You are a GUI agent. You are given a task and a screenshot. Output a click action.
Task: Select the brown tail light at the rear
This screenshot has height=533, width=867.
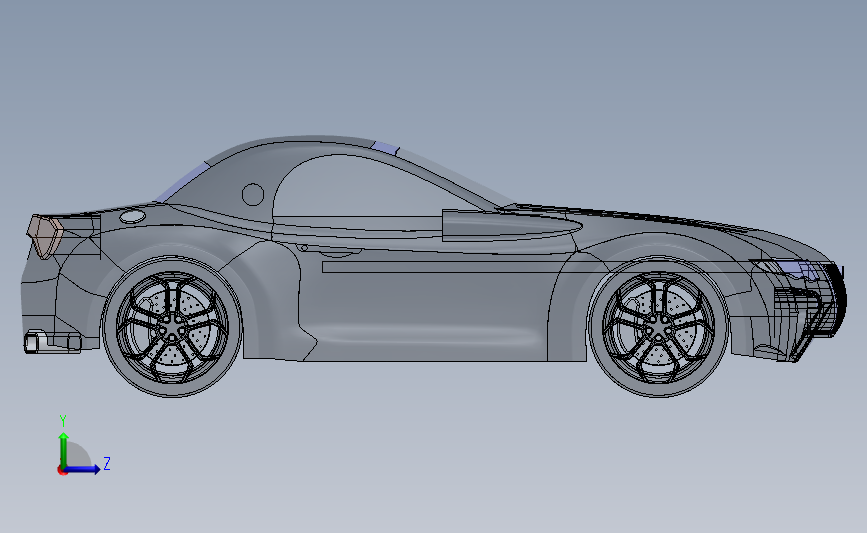(x=46, y=237)
